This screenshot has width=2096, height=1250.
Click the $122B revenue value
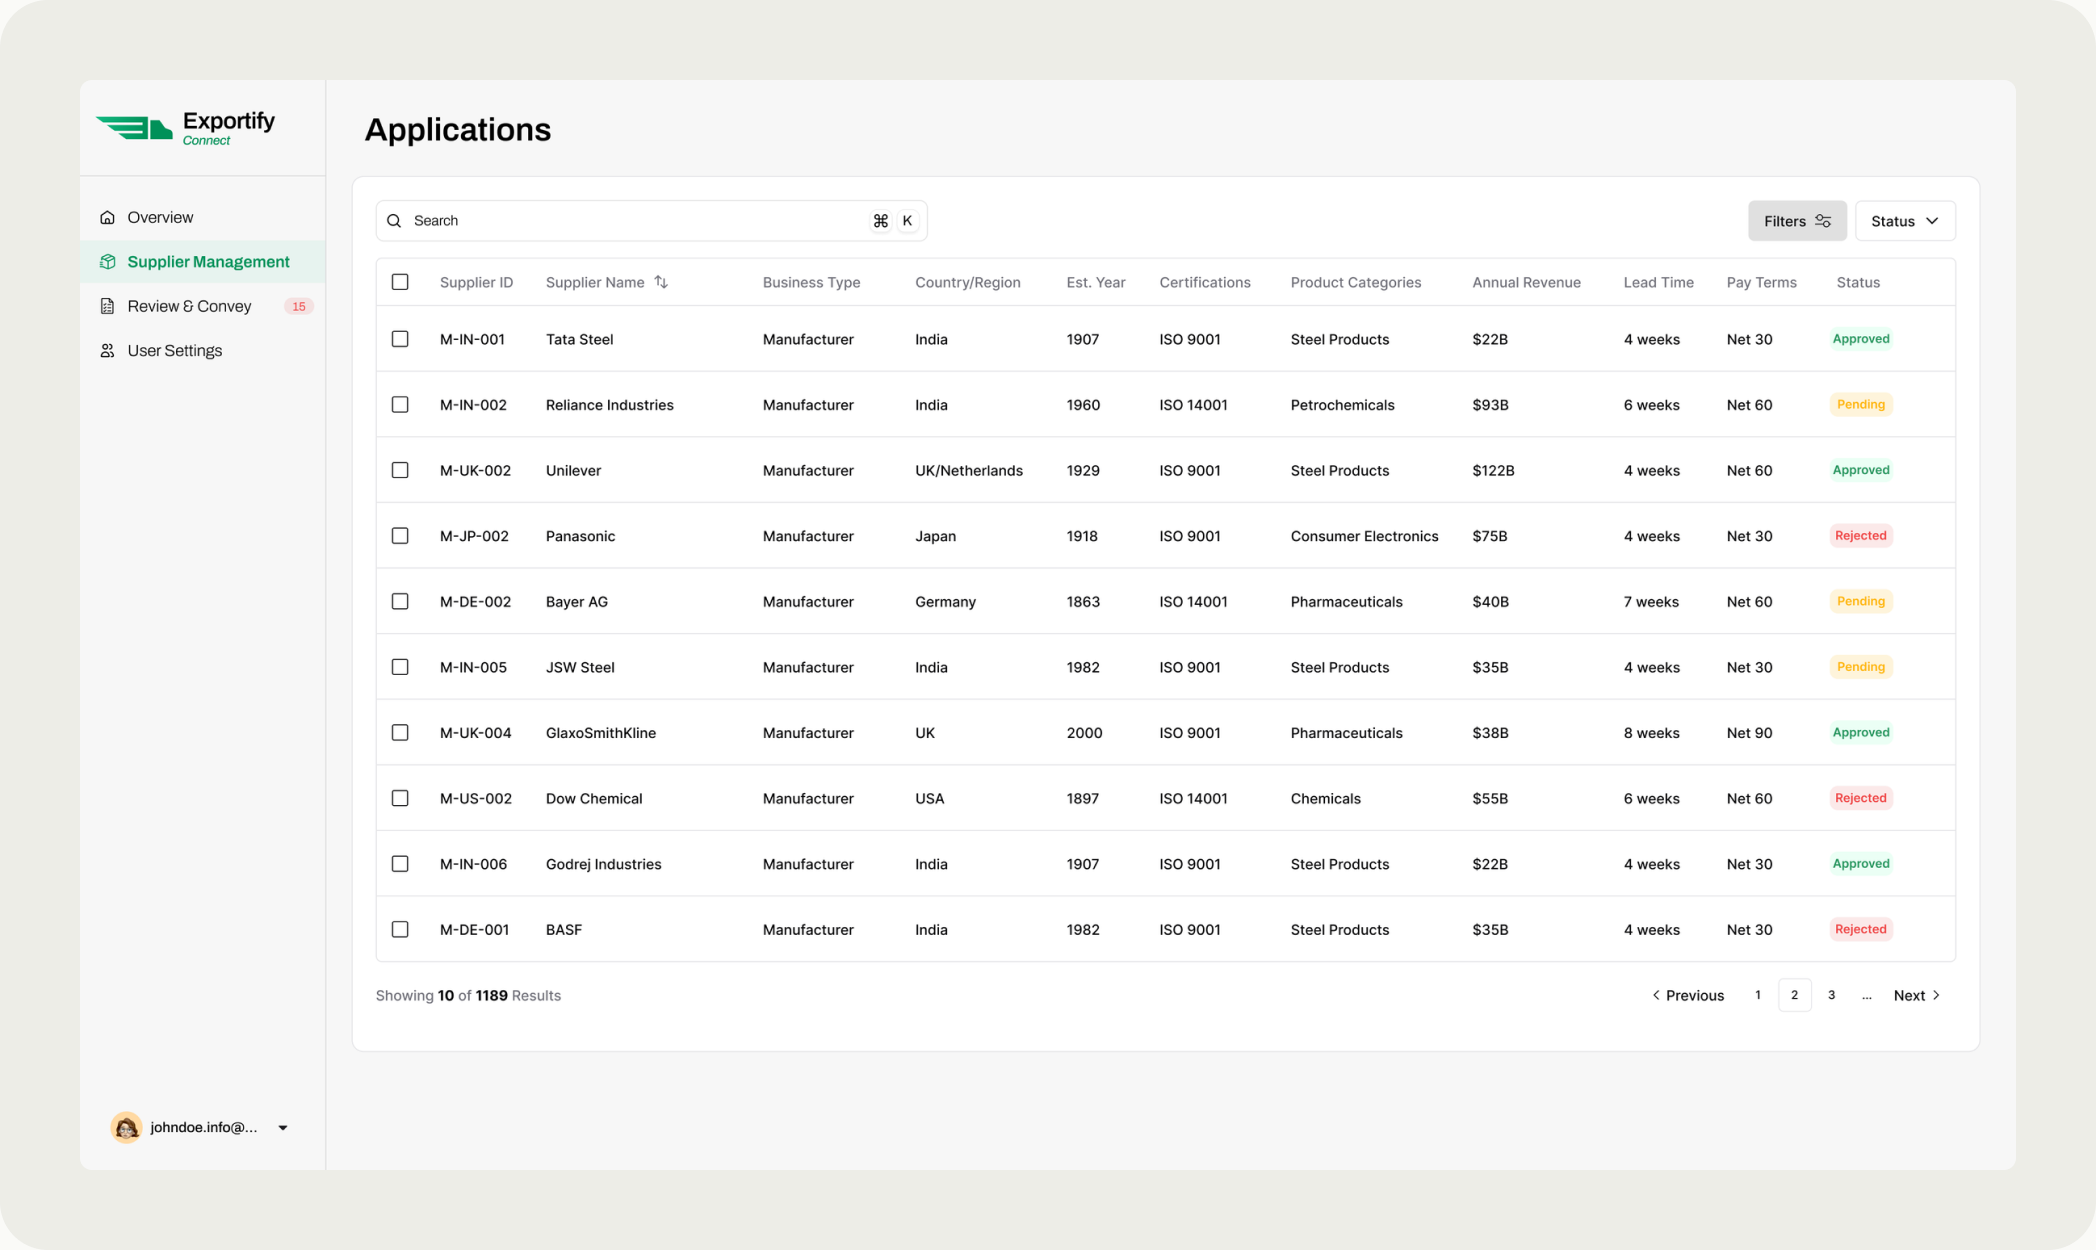click(1493, 471)
